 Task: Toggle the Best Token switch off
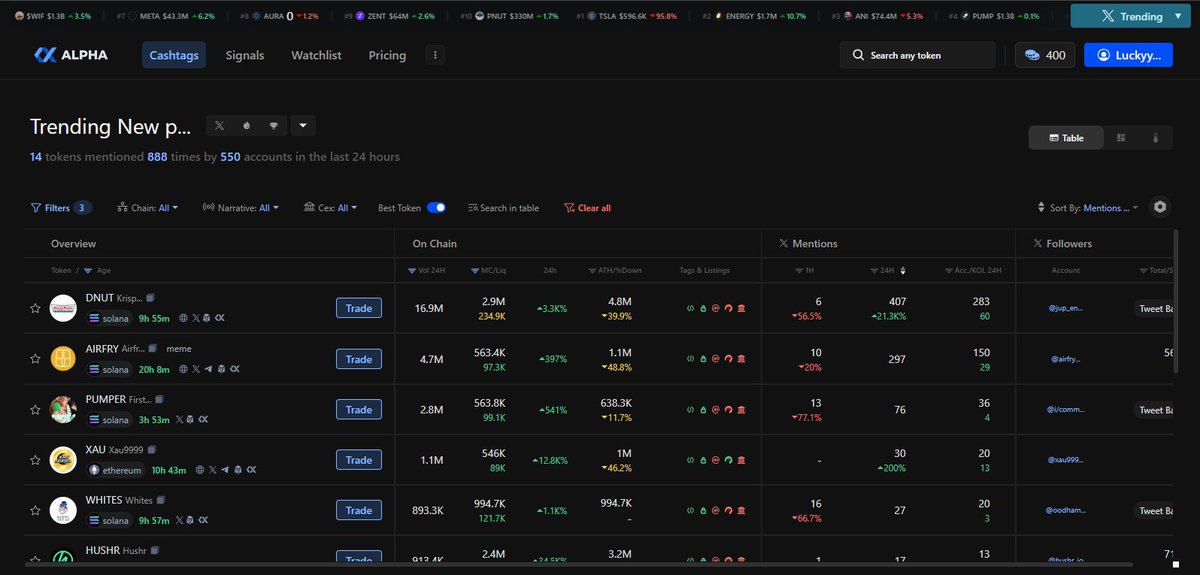[x=436, y=208]
